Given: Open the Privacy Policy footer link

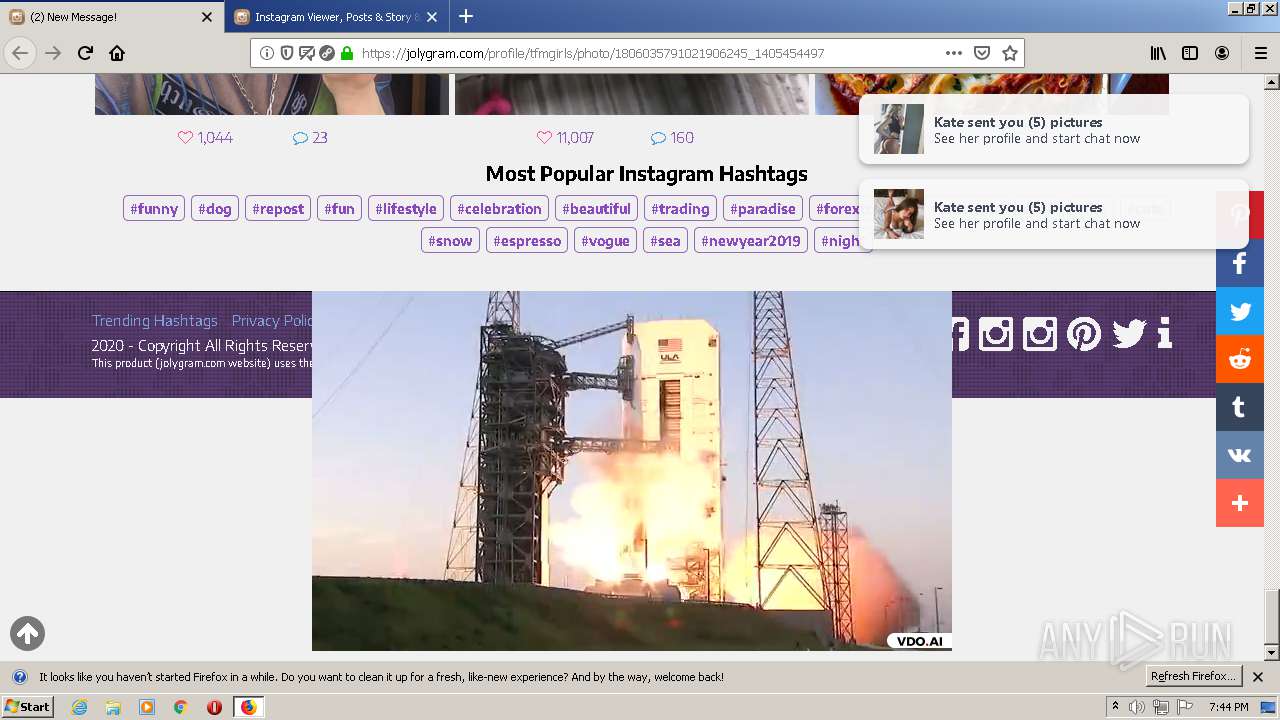Looking at the screenshot, I should (272, 321).
